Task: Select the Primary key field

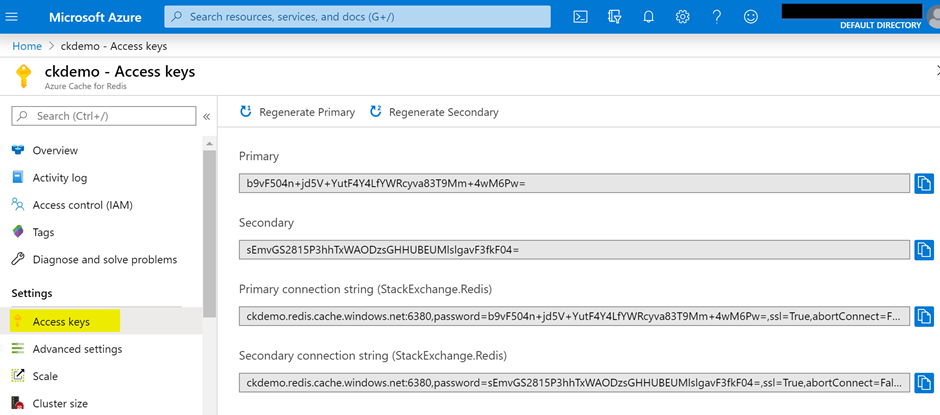Action: pos(574,184)
